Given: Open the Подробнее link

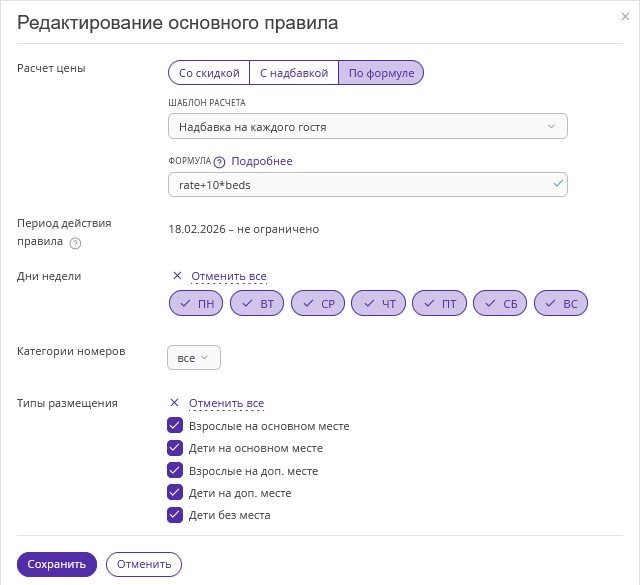Looking at the screenshot, I should (x=262, y=161).
